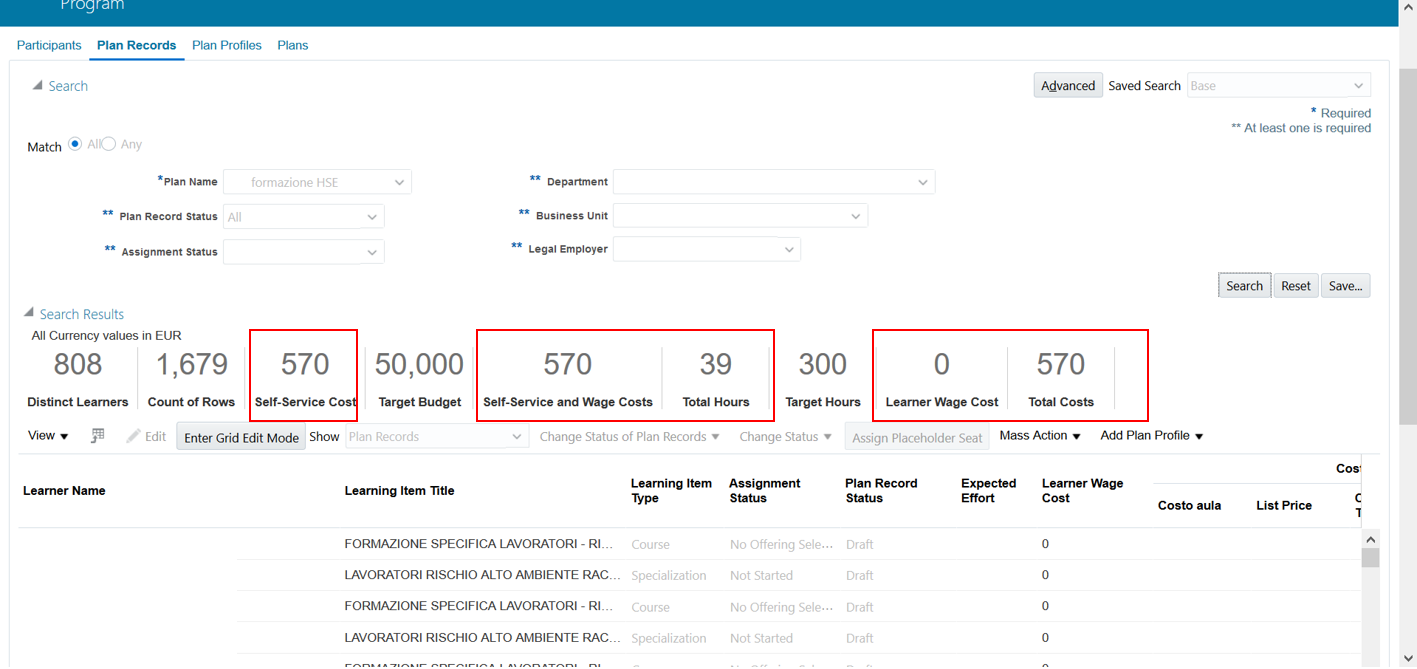Open the View menu
This screenshot has width=1417, height=669.
point(48,435)
